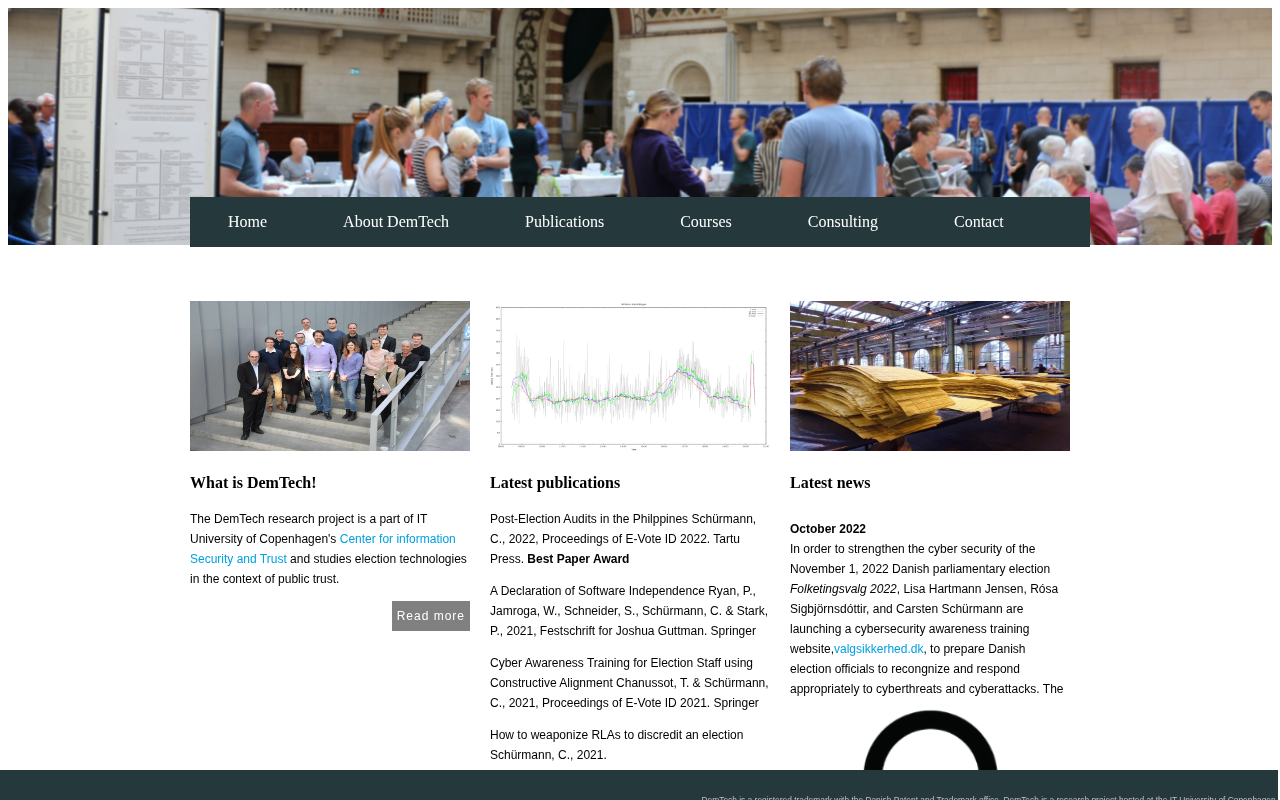Screen dimensions: 1280x800
Task: Open the DemTech team group photo
Action: pos(330,376)
